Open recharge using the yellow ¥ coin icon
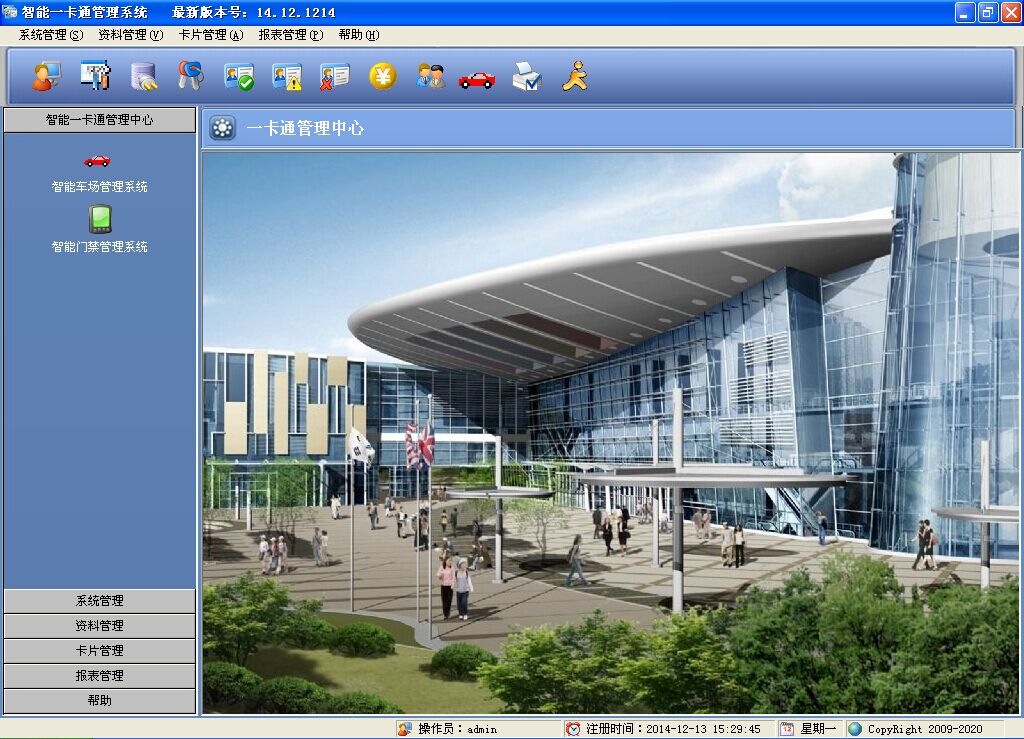The width and height of the screenshot is (1024, 739). (381, 75)
